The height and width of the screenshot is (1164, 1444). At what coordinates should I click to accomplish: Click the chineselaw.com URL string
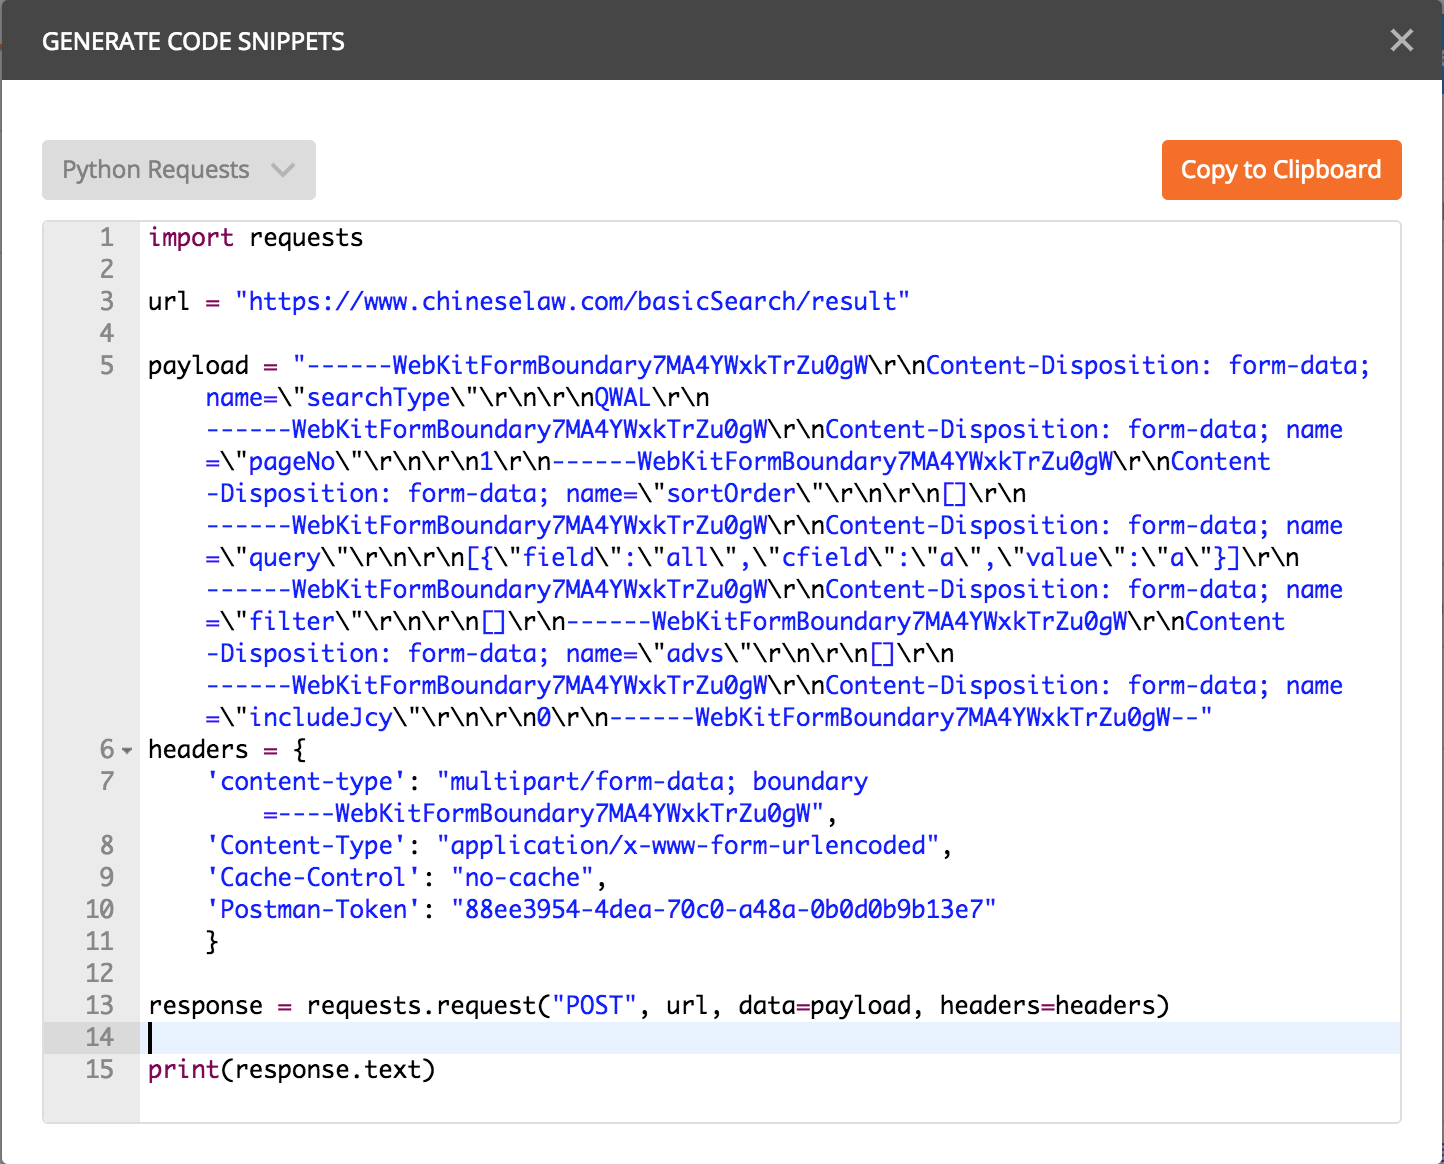tap(572, 300)
